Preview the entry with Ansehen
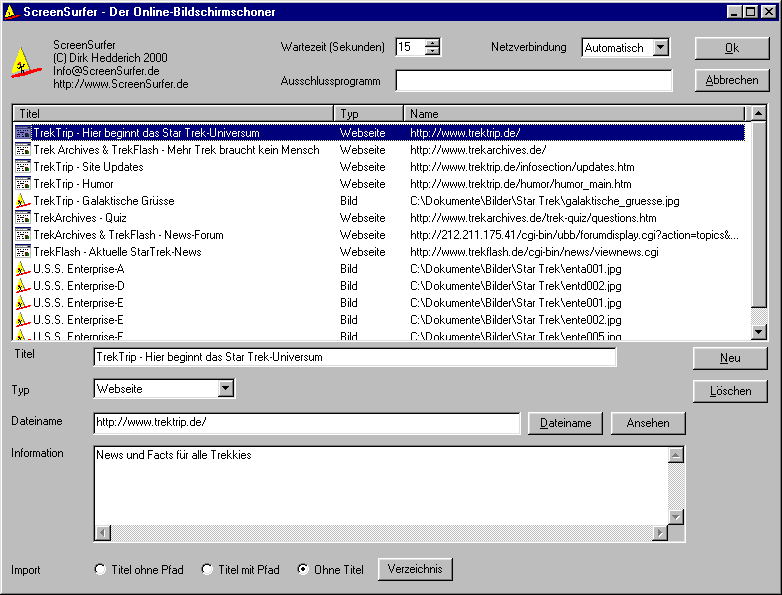782x595 pixels. (648, 423)
